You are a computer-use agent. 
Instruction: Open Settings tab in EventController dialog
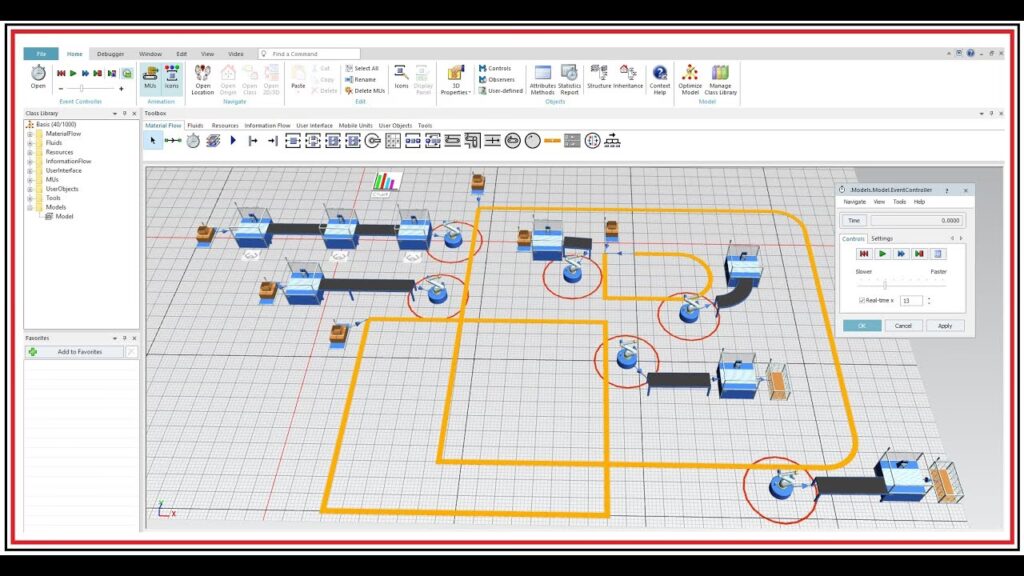(881, 238)
